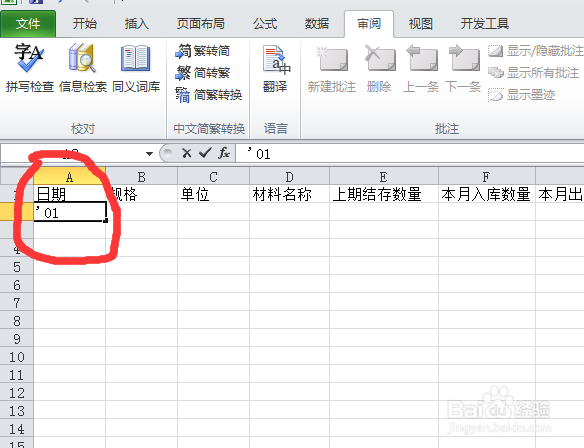Image resolution: width=584 pixels, height=448 pixels.
Task: Select the 审阅 review tab
Action: pyautogui.click(x=369, y=24)
